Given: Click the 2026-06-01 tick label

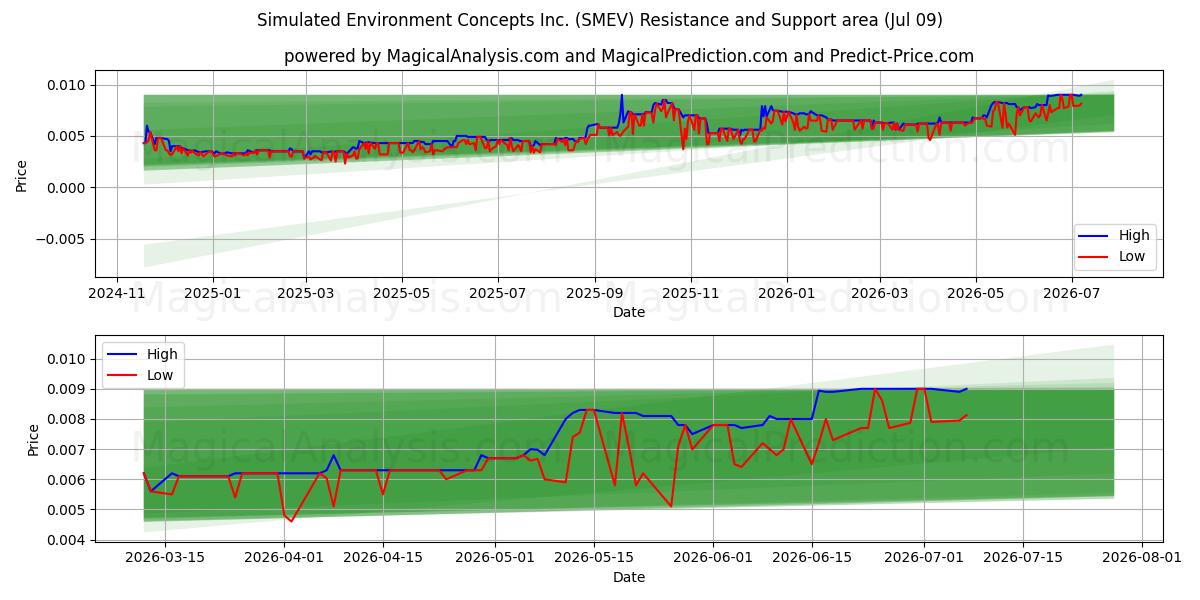Looking at the screenshot, I should [714, 557].
